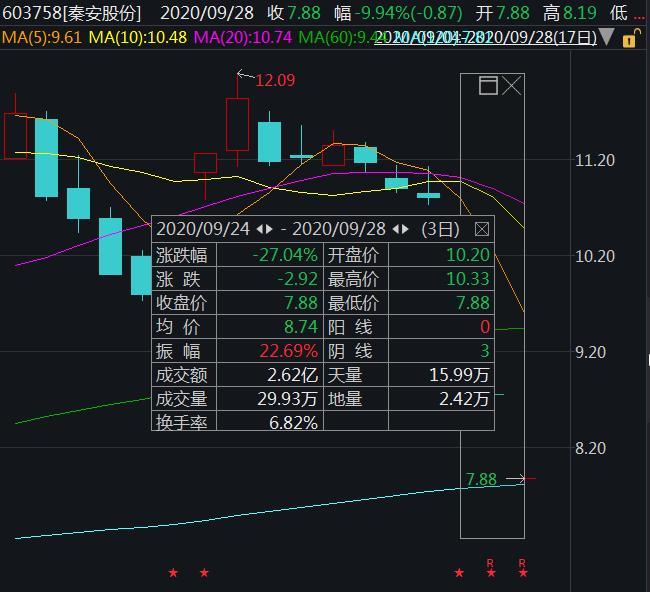Viewport: 650px width, 592px height.
Task: Click the MA(60) indicator label
Action: [x=337, y=38]
